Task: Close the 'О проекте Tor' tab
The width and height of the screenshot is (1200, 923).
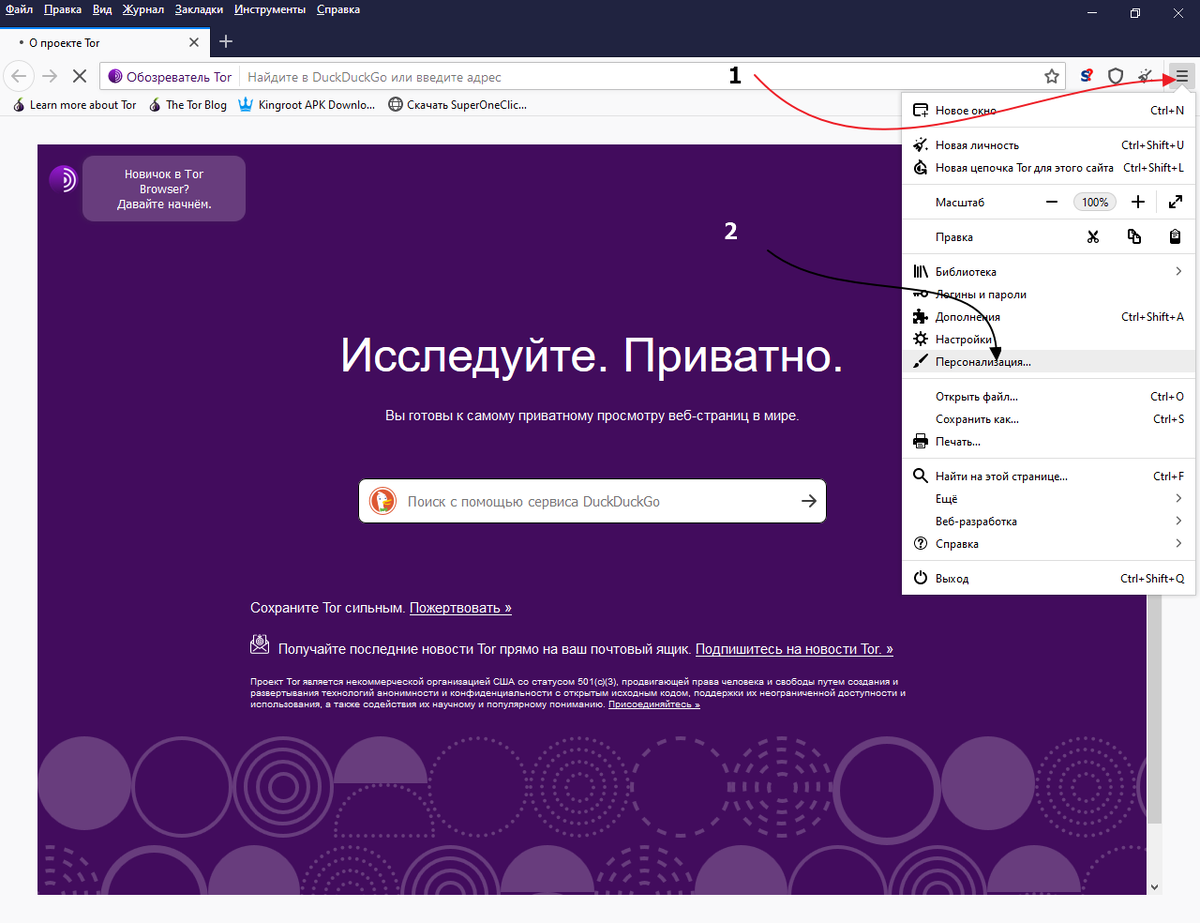Action: (194, 43)
